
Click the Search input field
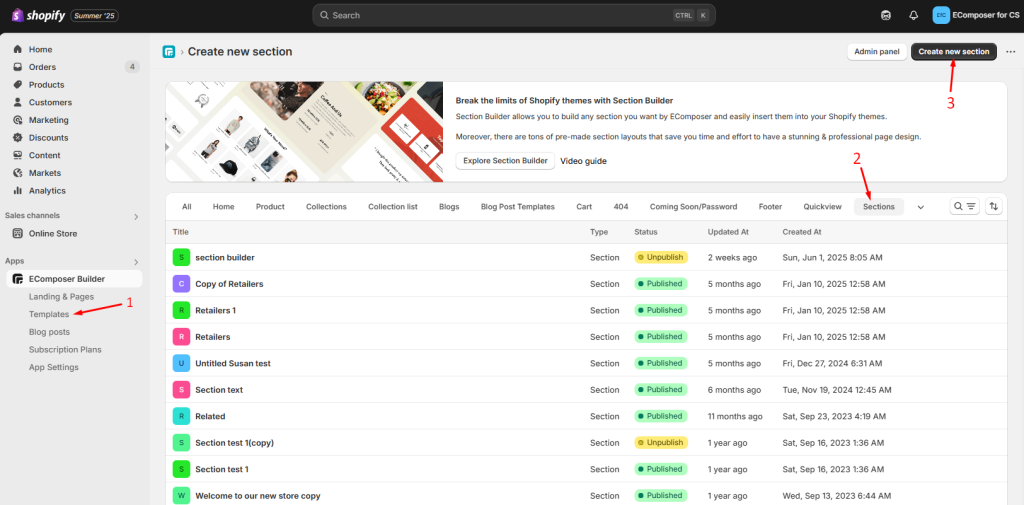tap(513, 15)
